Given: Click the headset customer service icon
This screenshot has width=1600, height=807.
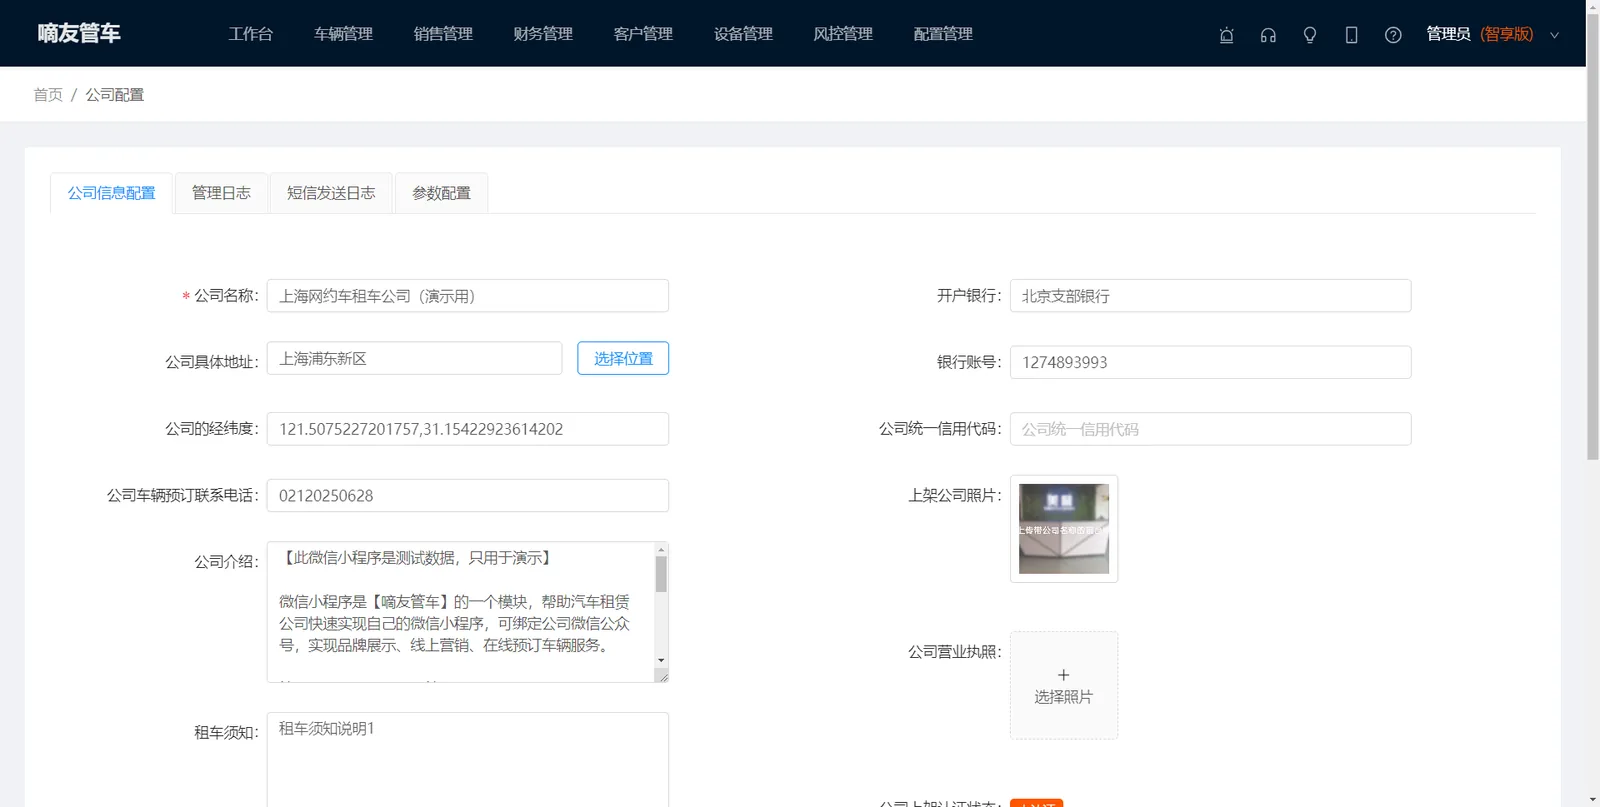Looking at the screenshot, I should pos(1268,35).
